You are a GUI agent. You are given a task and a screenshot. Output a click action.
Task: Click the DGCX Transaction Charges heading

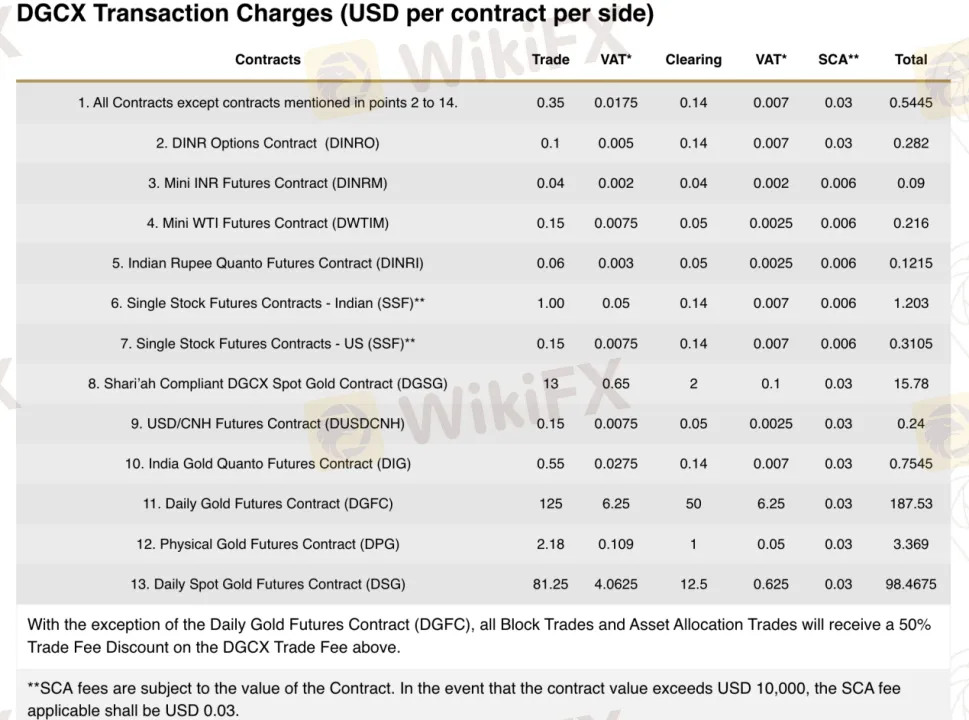[x=334, y=13]
